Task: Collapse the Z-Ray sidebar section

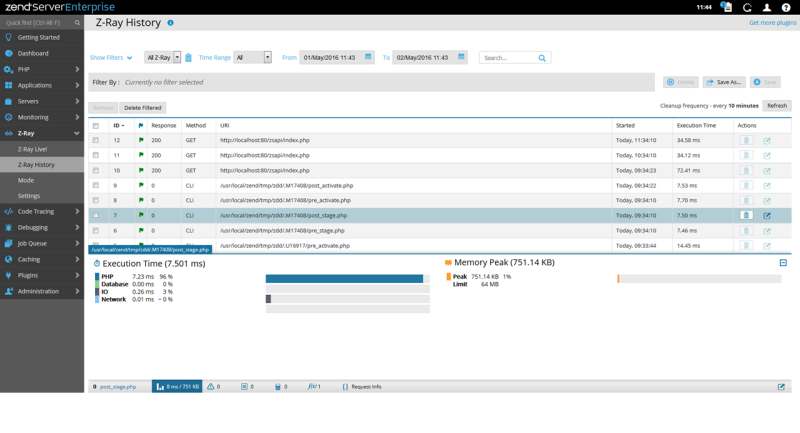Action: (x=77, y=133)
